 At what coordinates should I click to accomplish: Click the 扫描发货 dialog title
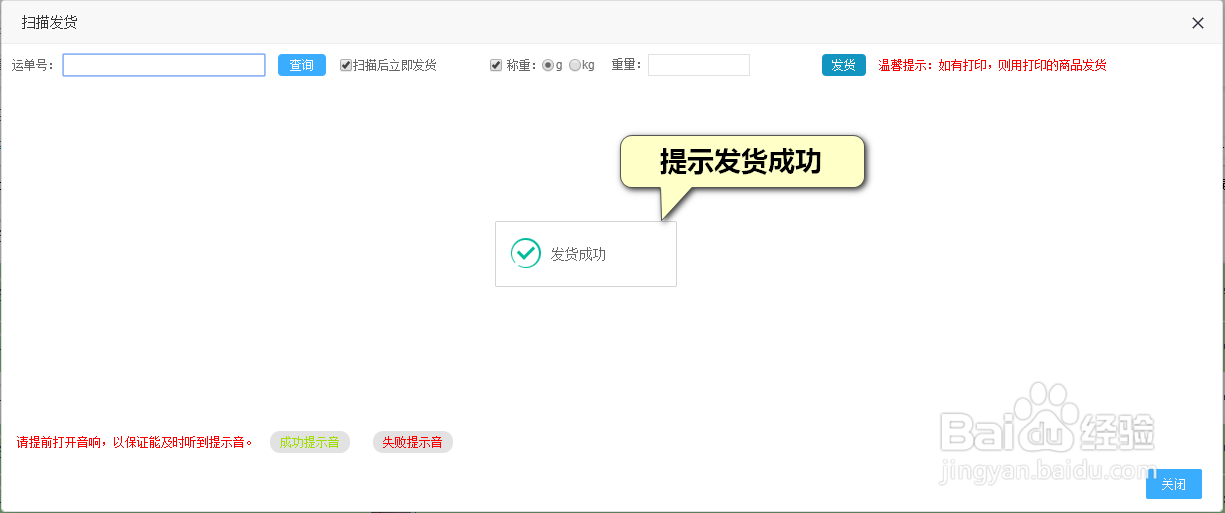[50, 22]
